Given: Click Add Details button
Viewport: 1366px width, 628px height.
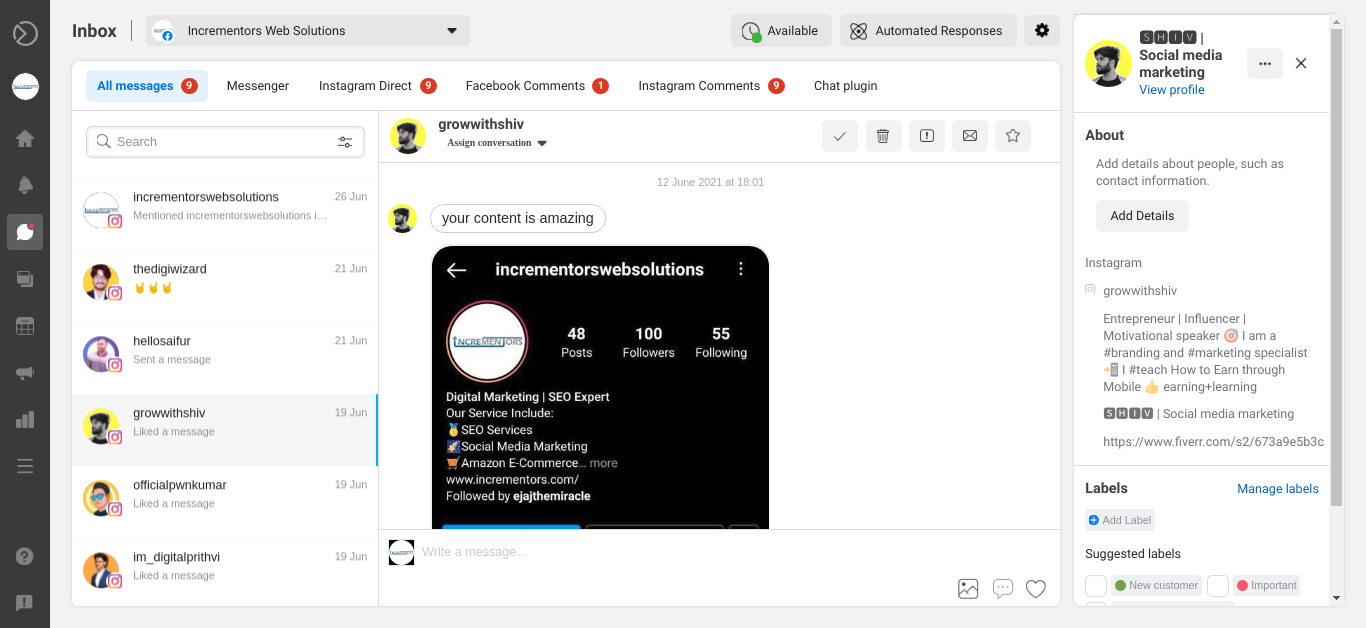Looking at the screenshot, I should coord(1142,216).
